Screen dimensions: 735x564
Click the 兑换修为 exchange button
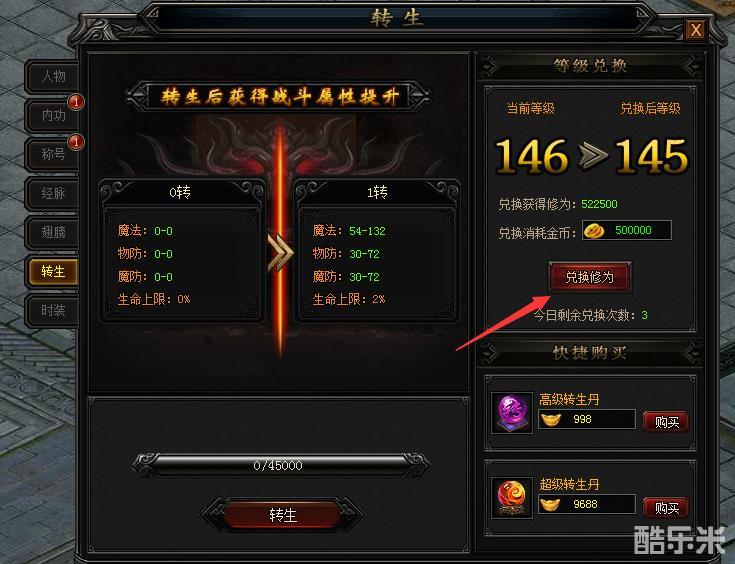tap(590, 277)
